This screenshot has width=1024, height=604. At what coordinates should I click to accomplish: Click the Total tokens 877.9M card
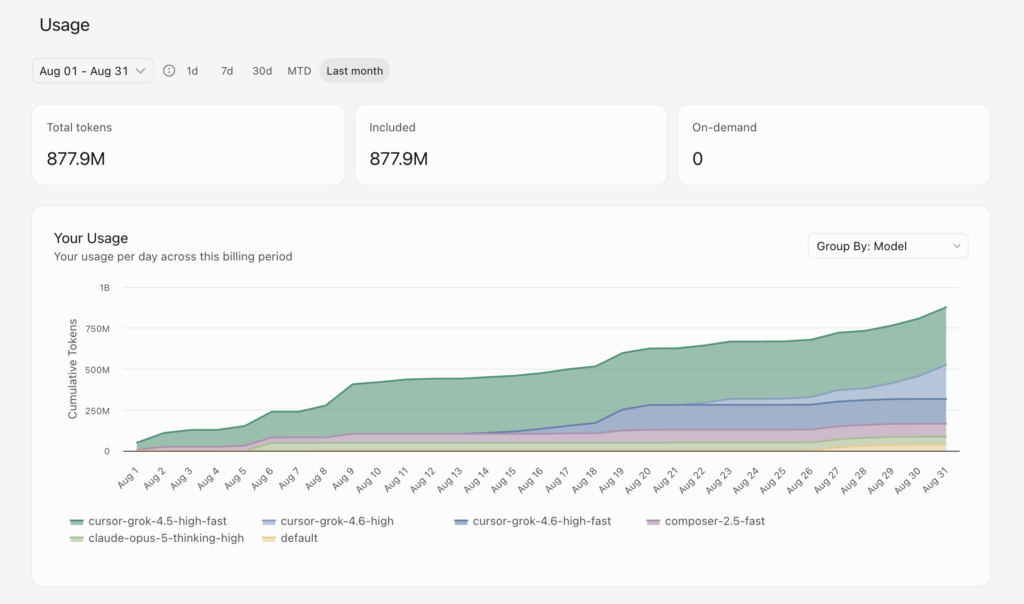(188, 145)
